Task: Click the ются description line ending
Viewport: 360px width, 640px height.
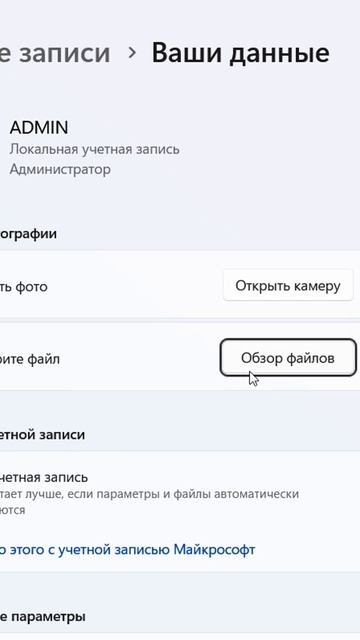Action: [13, 510]
